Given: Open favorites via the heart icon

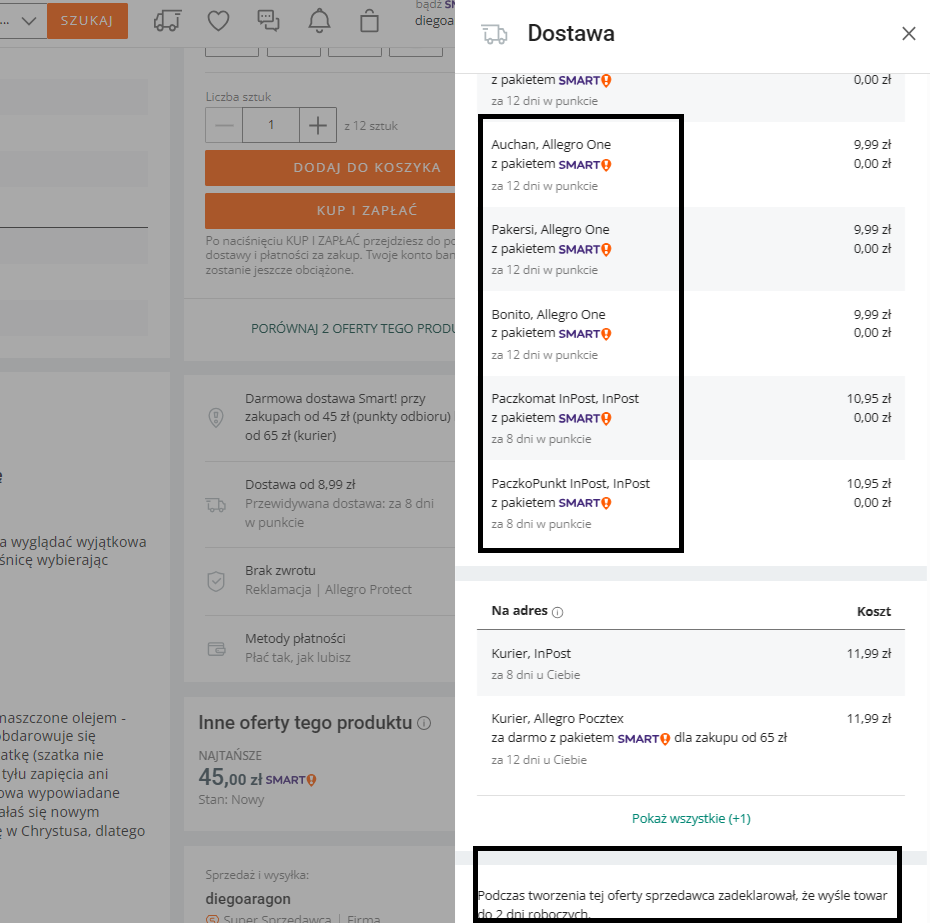Looking at the screenshot, I should point(218,20).
